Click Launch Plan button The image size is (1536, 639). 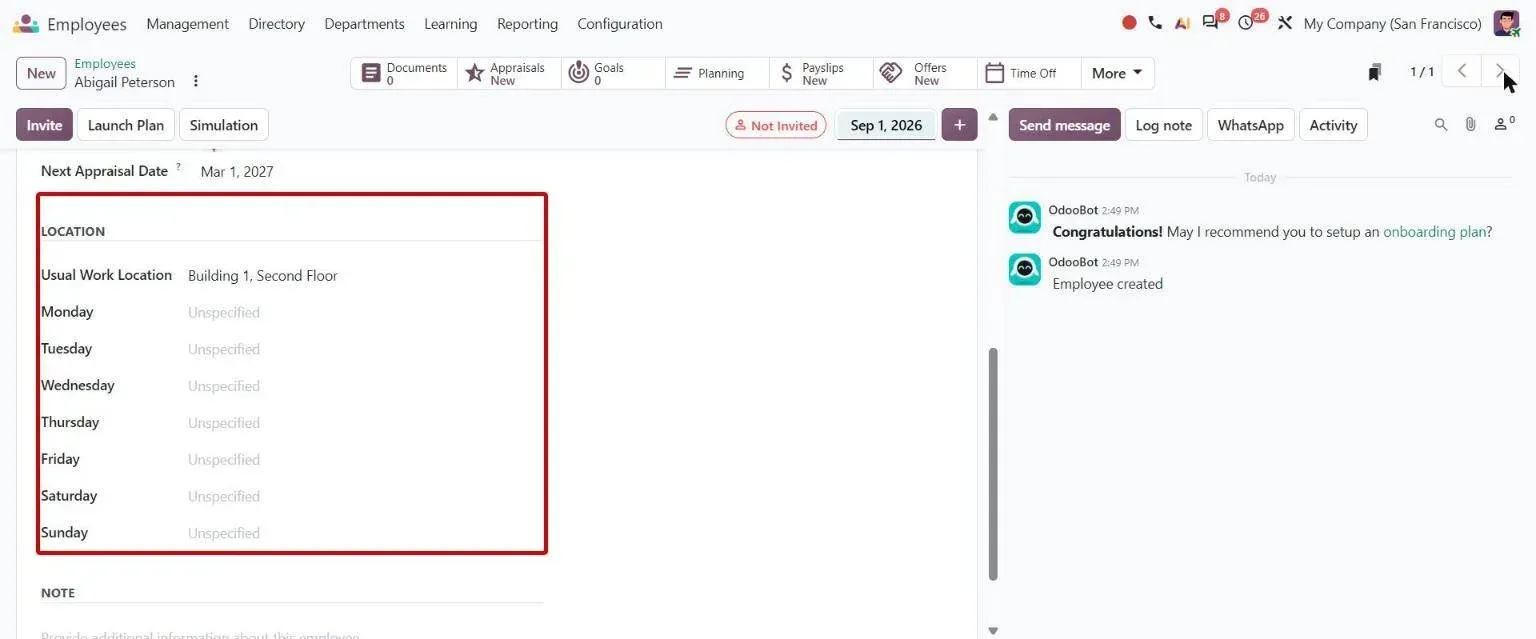click(x=126, y=125)
